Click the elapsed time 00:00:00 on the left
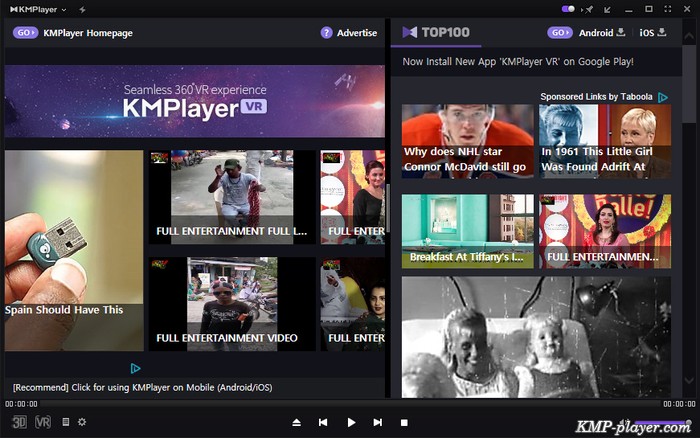 (21, 404)
